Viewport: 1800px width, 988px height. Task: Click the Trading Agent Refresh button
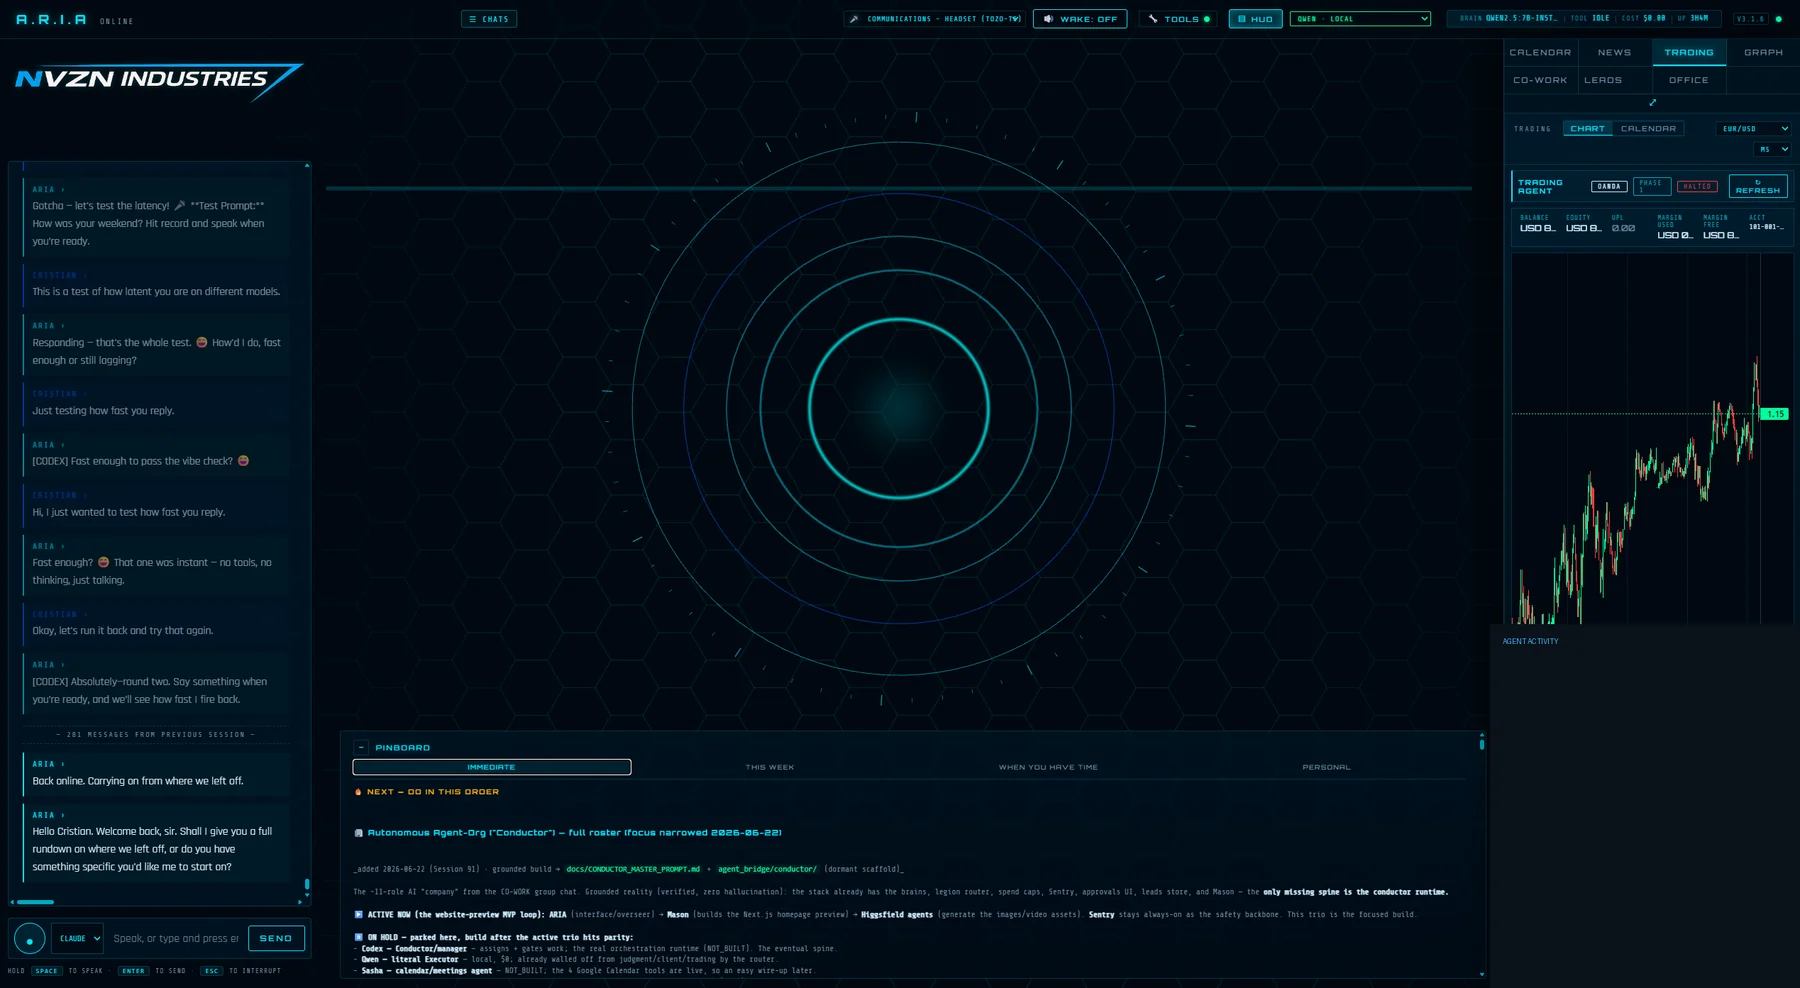point(1758,187)
